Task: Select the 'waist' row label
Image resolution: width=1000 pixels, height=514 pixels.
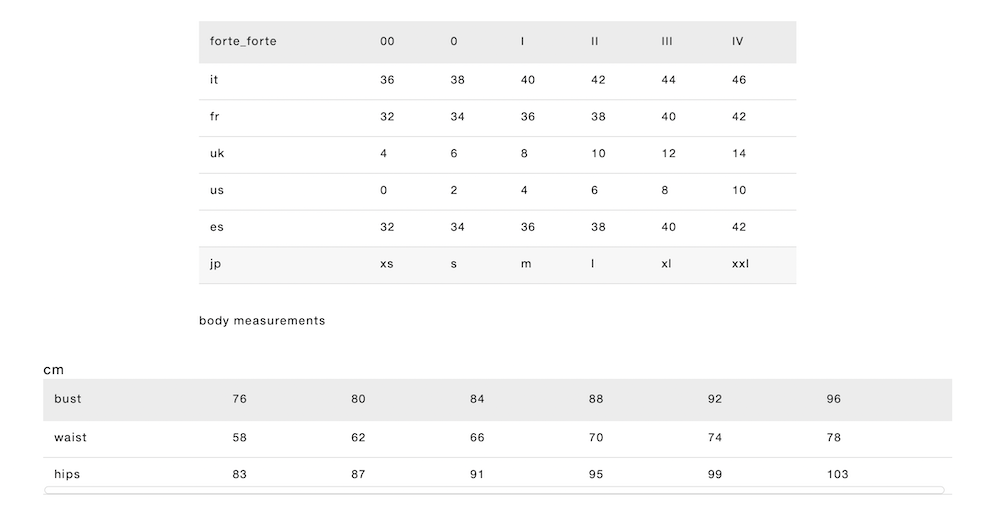Action: [x=70, y=437]
